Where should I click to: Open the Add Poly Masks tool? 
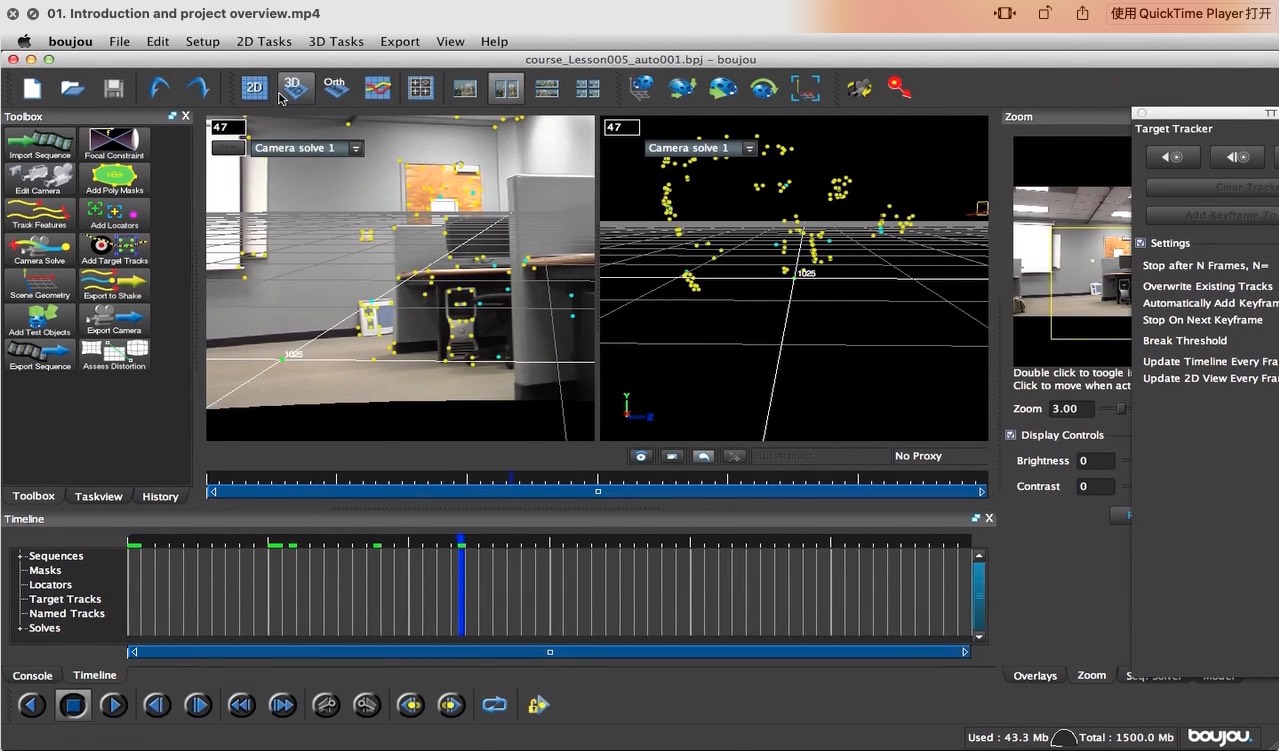point(114,178)
